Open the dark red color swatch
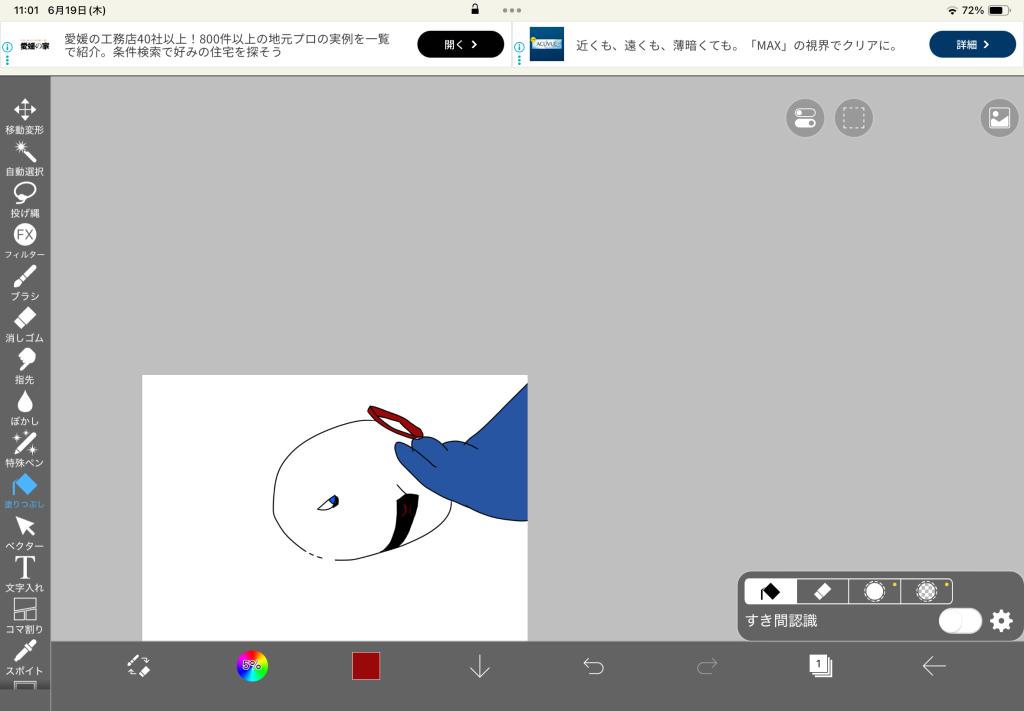This screenshot has height=711, width=1024. click(366, 666)
